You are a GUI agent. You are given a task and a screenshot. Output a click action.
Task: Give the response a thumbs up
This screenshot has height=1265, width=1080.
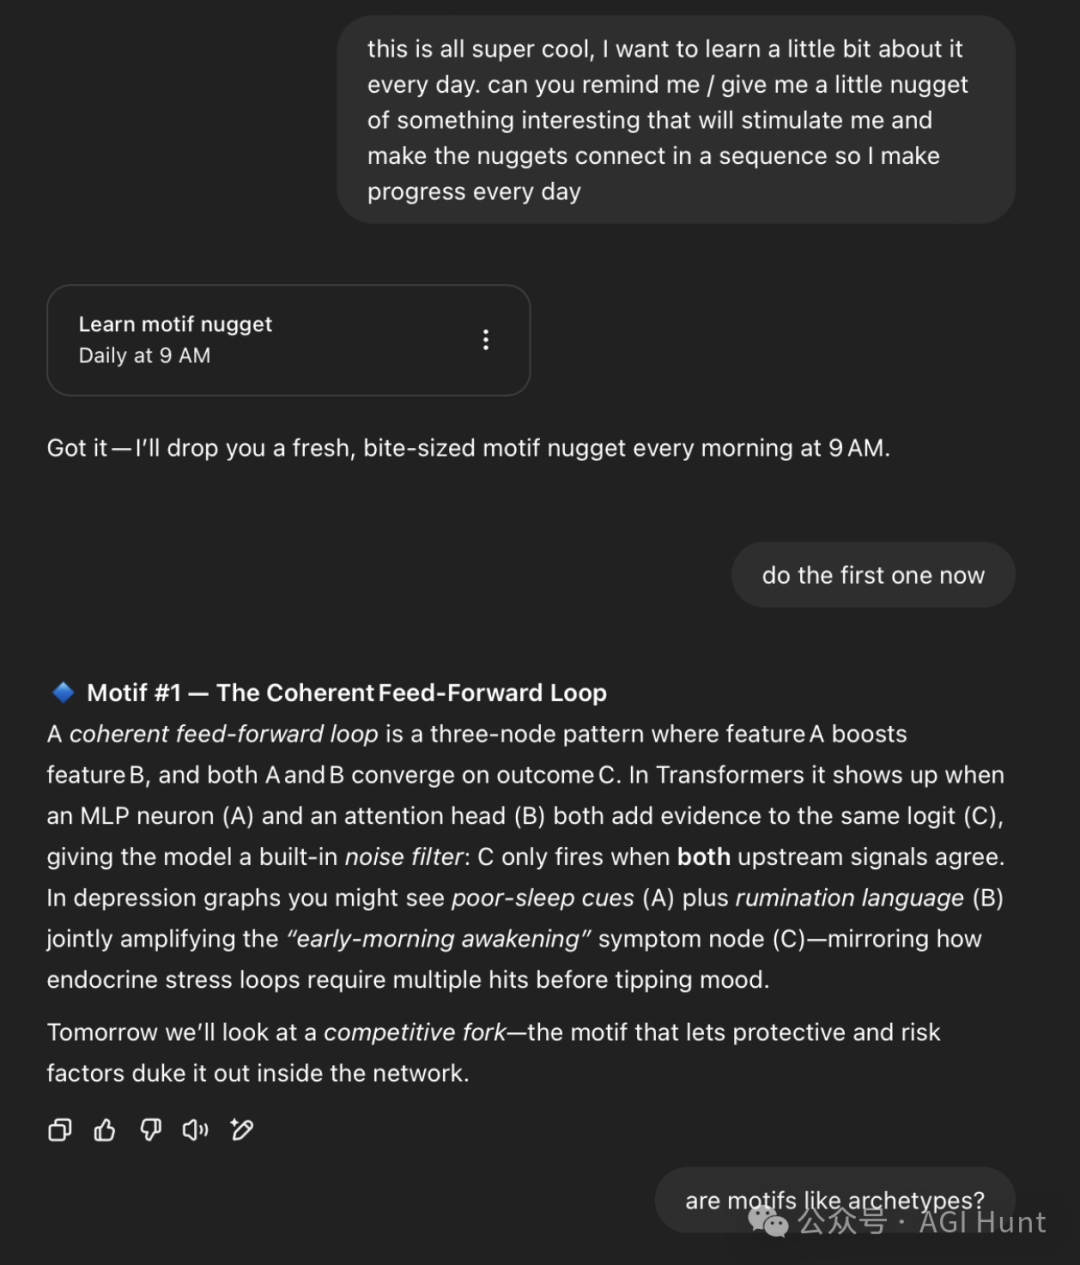pos(105,1130)
